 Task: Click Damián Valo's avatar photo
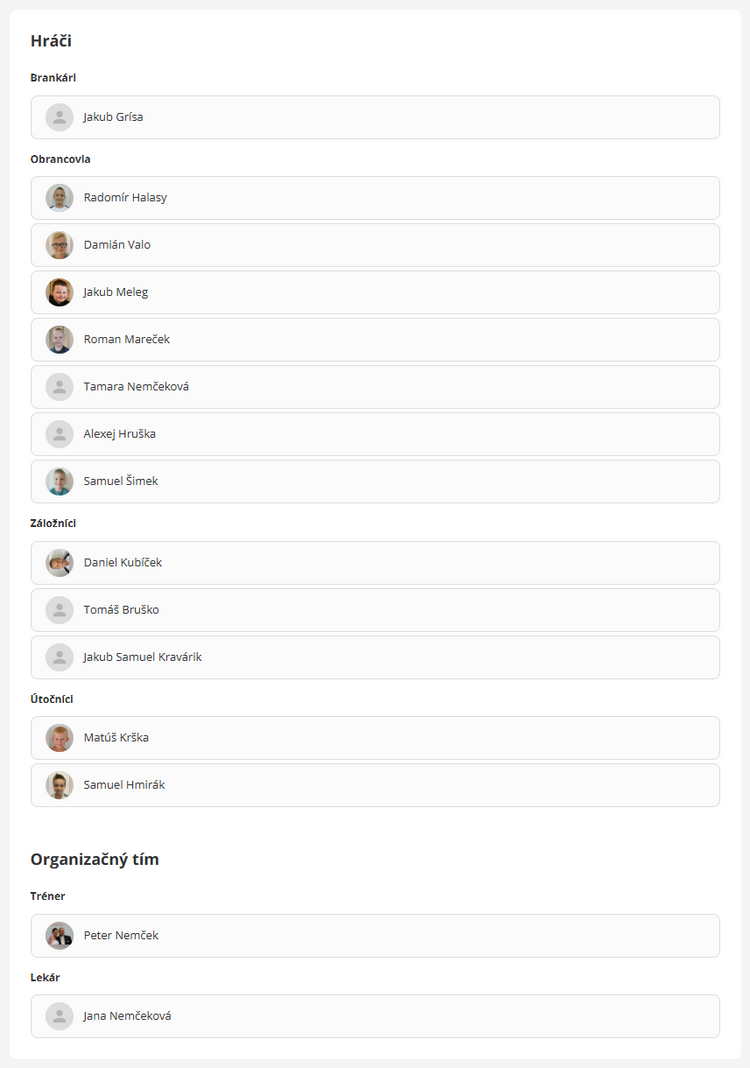click(59, 245)
